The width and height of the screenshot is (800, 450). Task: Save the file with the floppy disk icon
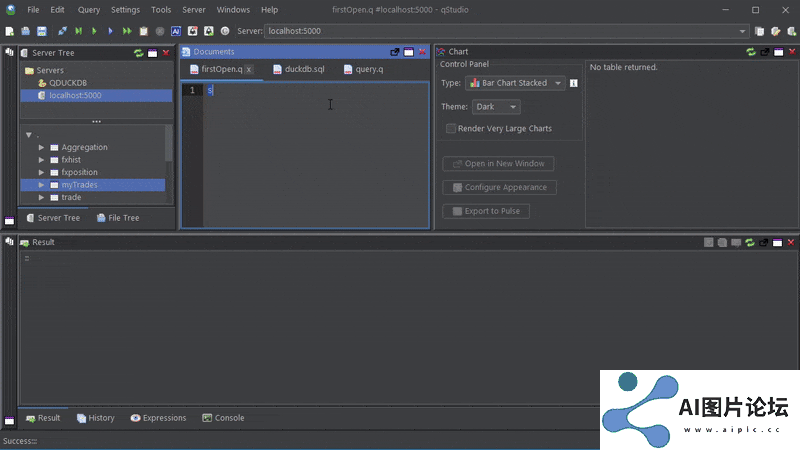point(42,31)
